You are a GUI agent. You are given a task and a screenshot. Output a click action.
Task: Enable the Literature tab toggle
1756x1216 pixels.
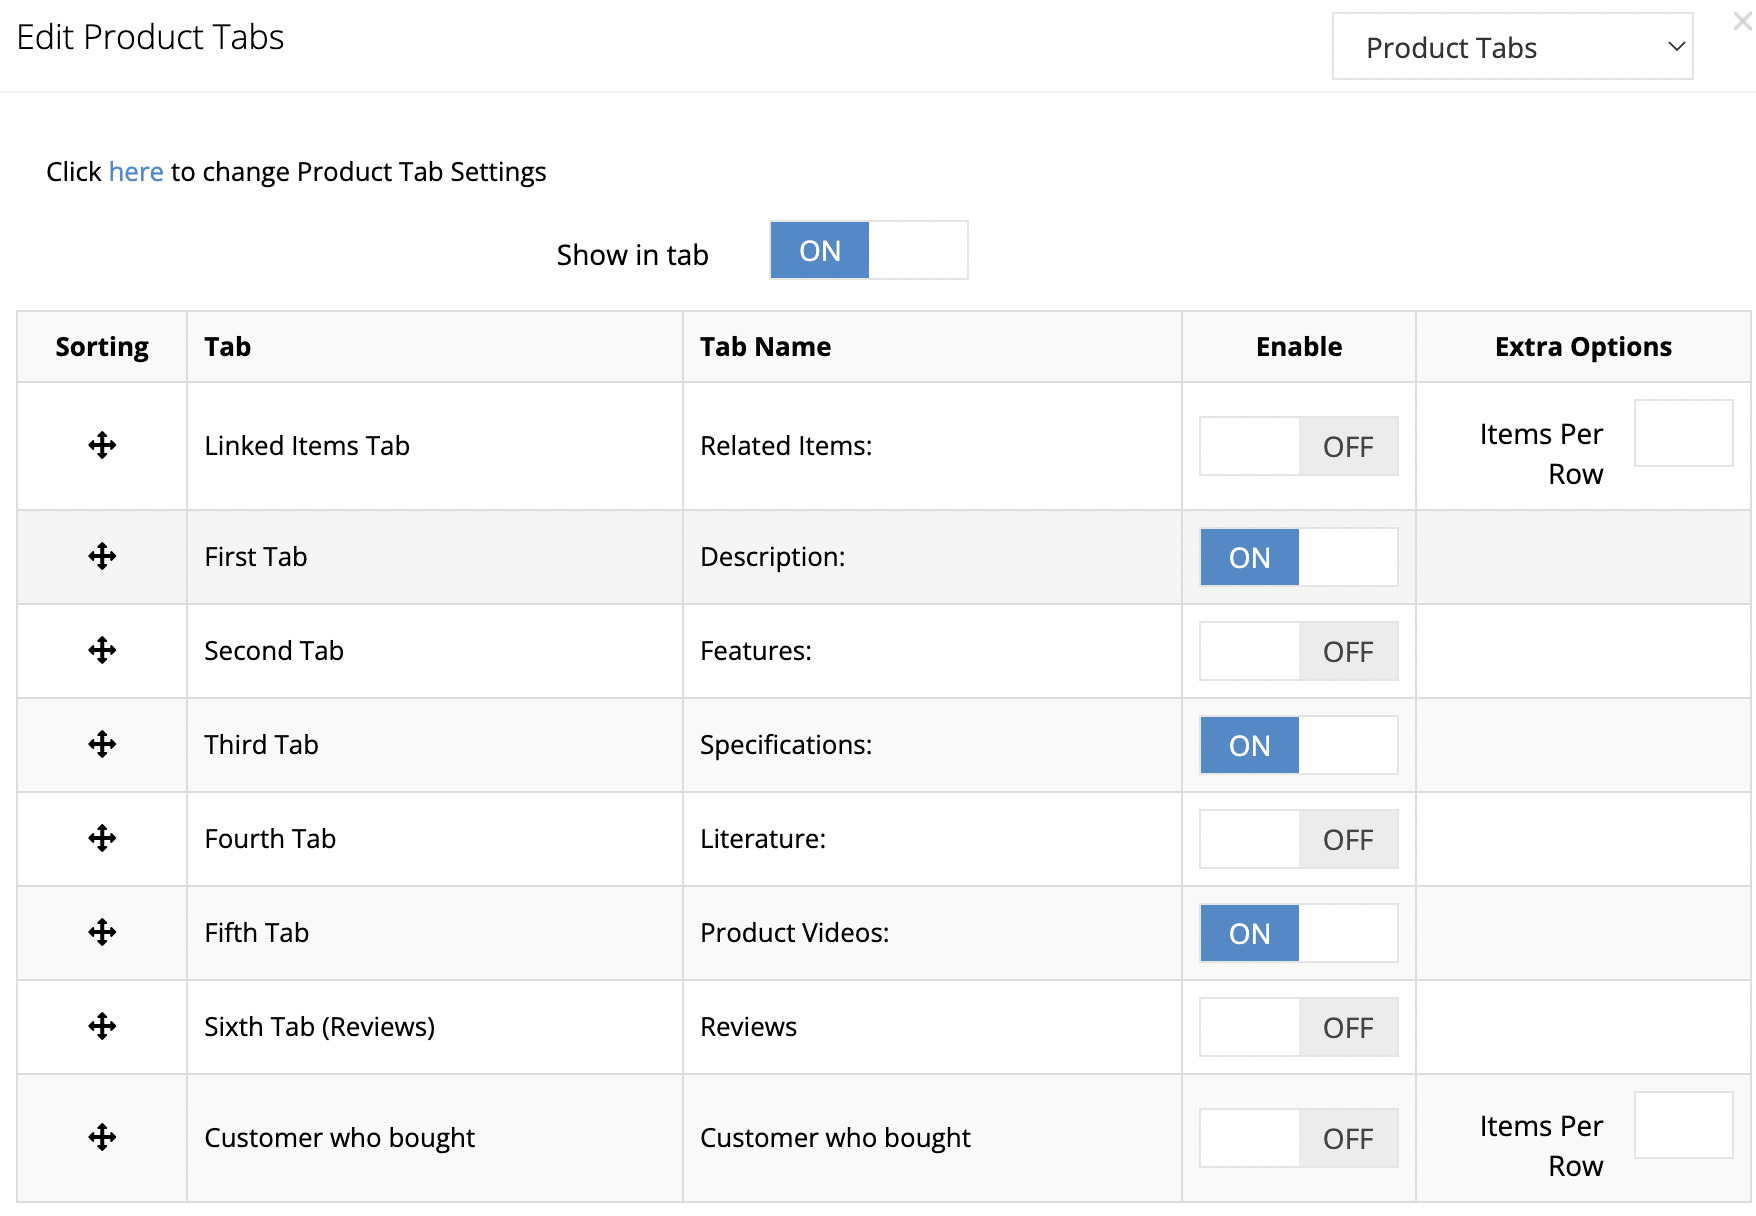pos(1298,839)
